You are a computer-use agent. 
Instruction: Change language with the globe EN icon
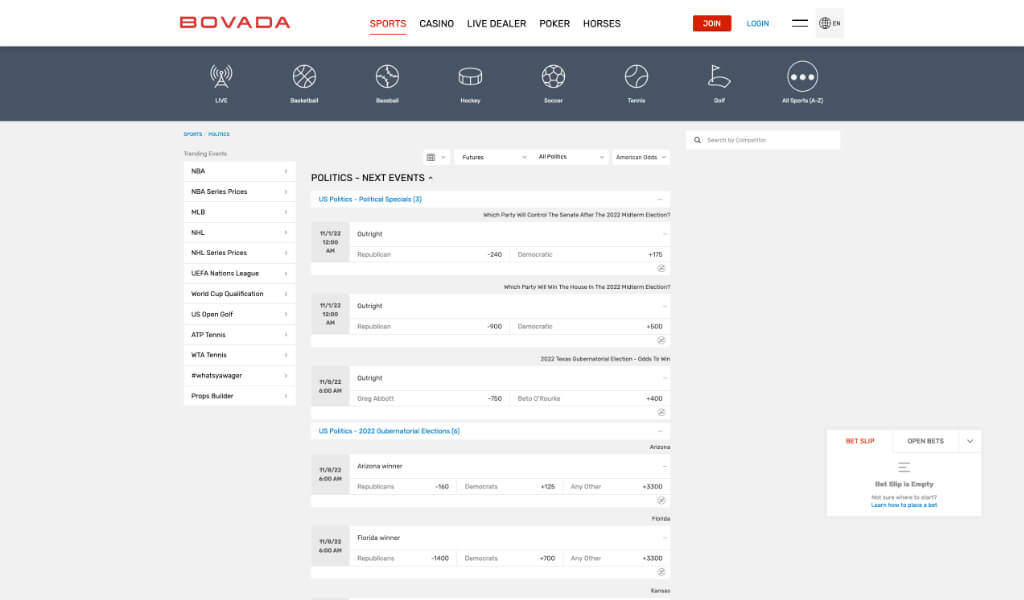pyautogui.click(x=829, y=23)
